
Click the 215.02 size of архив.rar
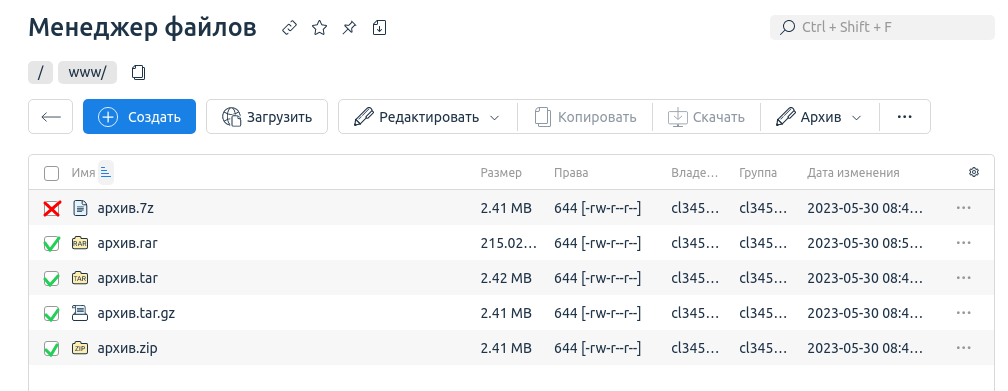tap(508, 243)
